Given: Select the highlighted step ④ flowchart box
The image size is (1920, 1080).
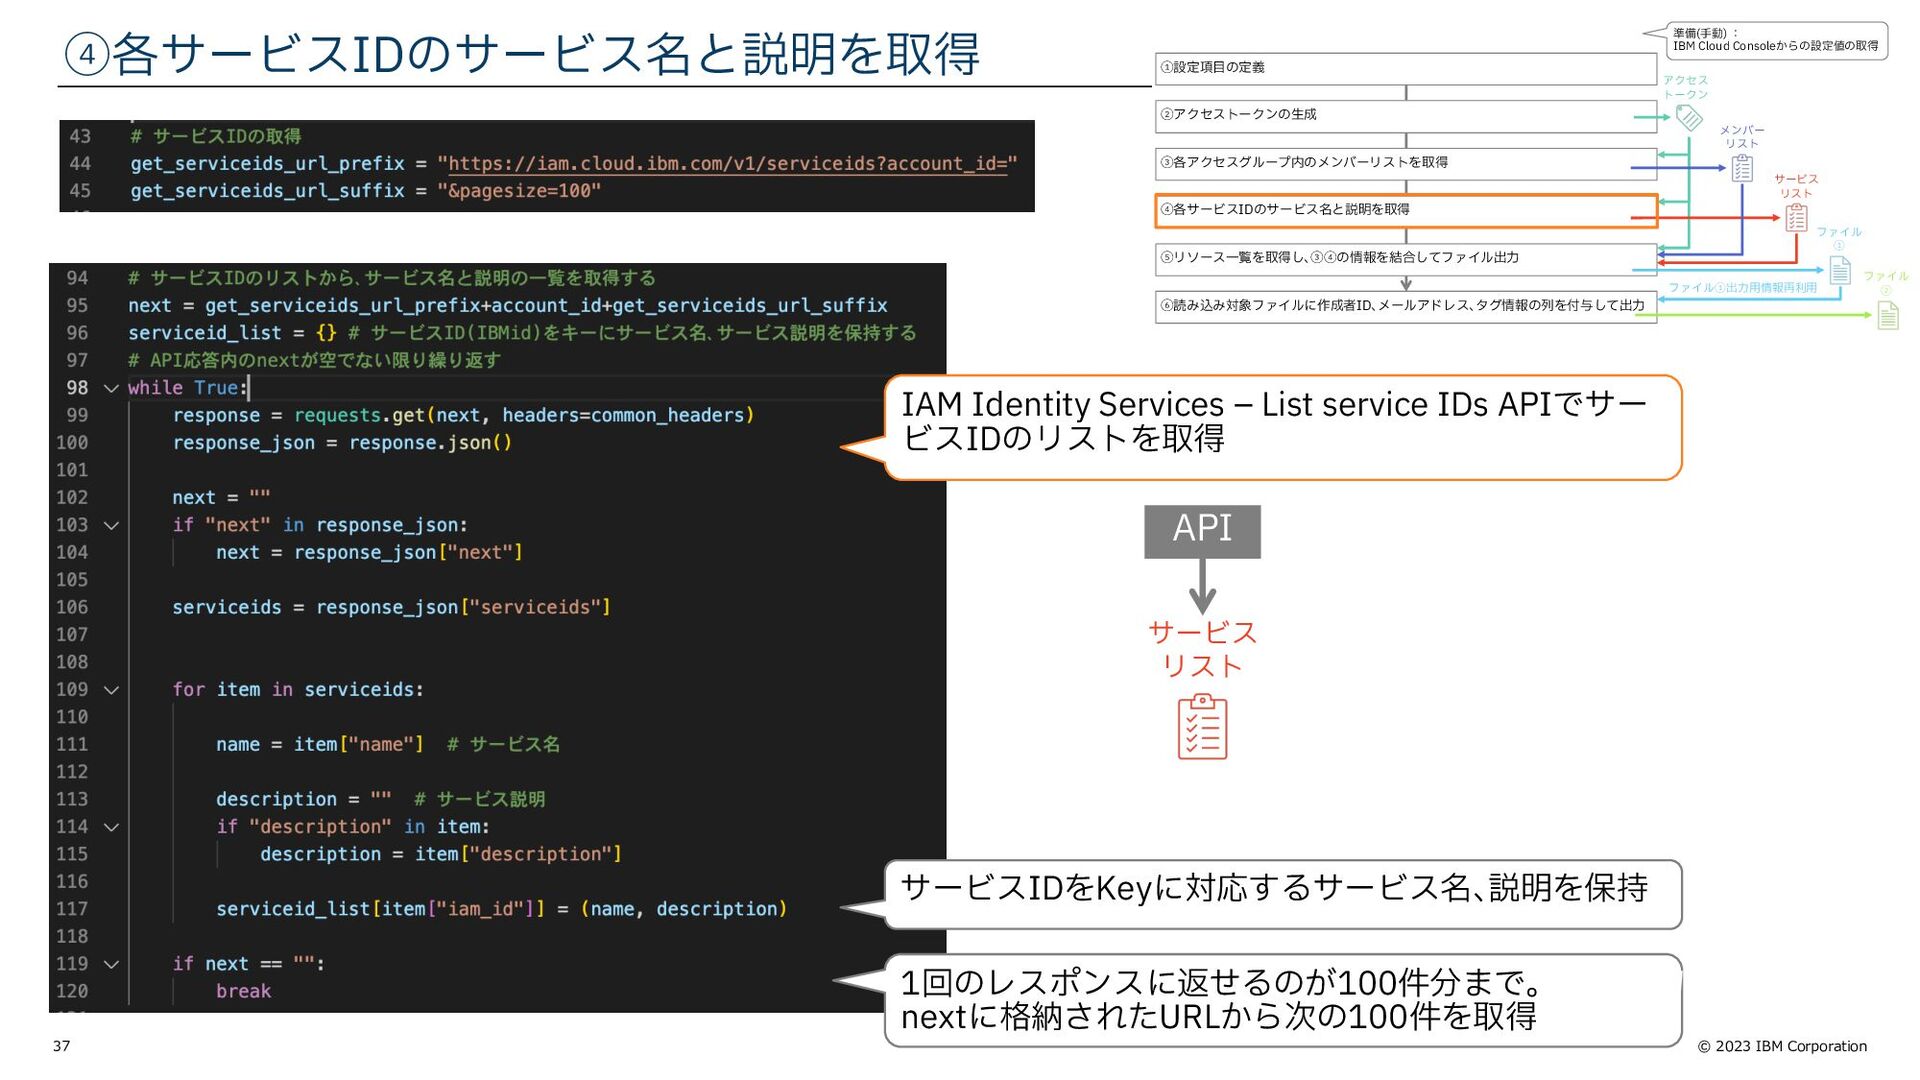Looking at the screenshot, I should 1404,210.
